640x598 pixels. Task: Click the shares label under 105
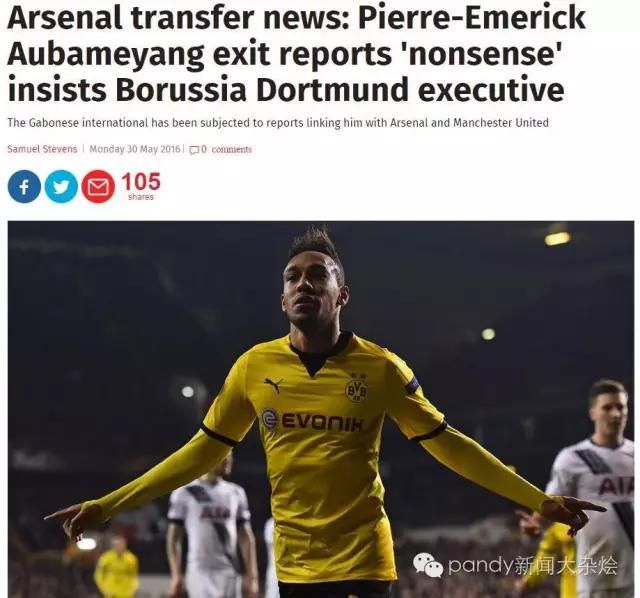(x=141, y=197)
